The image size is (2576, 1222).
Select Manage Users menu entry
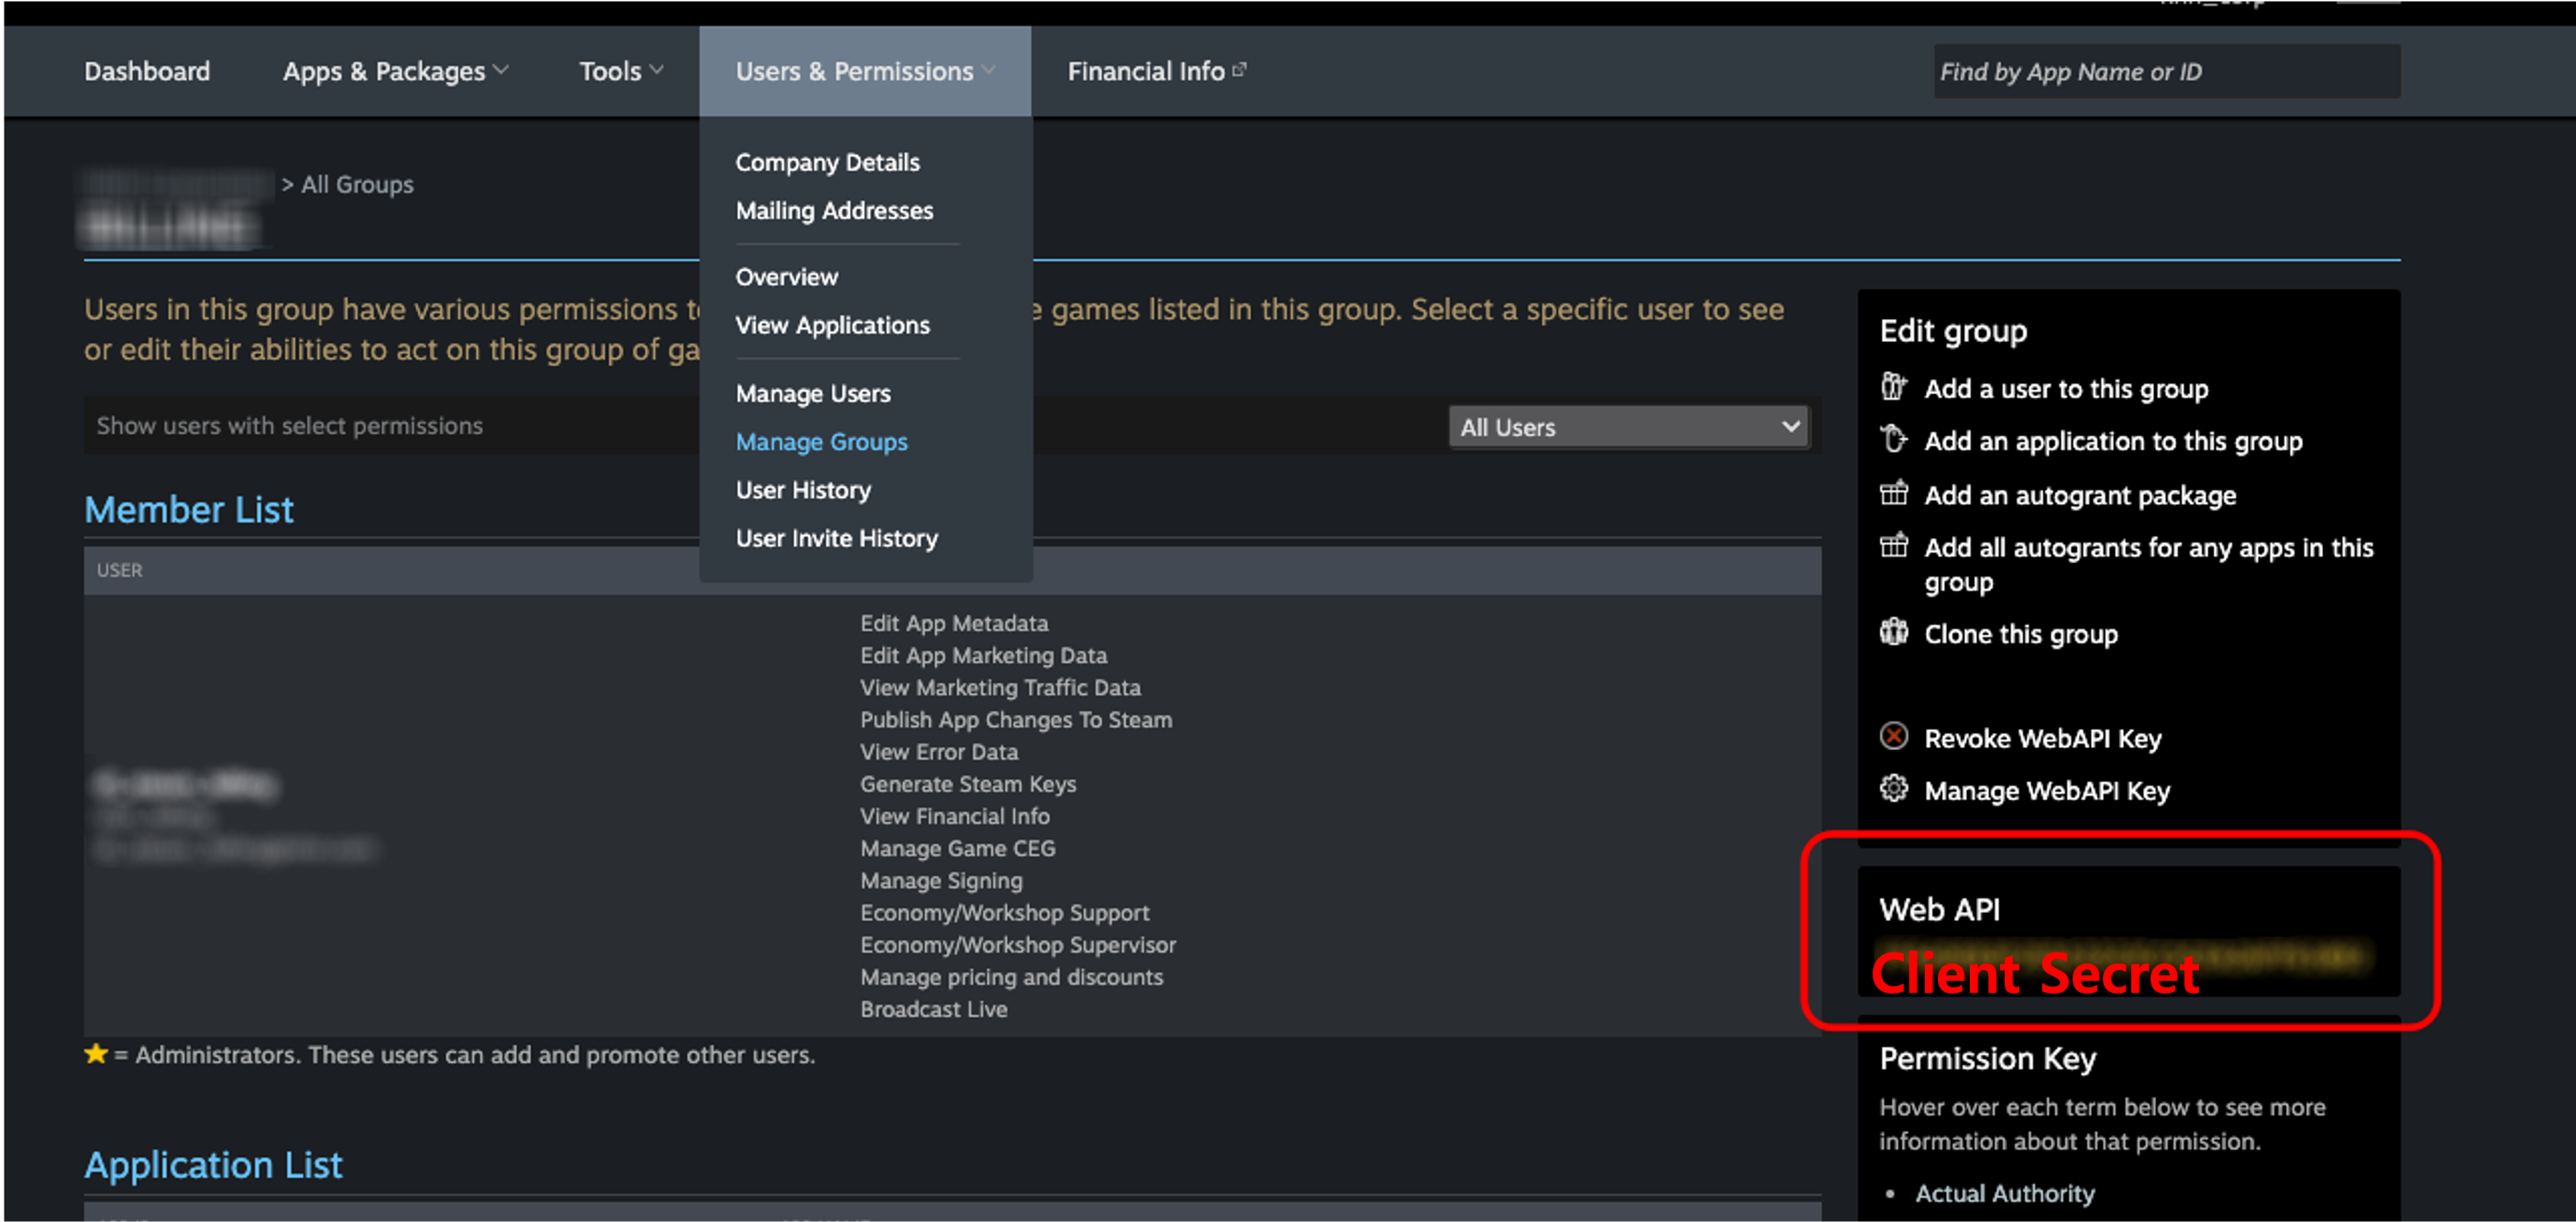point(813,393)
